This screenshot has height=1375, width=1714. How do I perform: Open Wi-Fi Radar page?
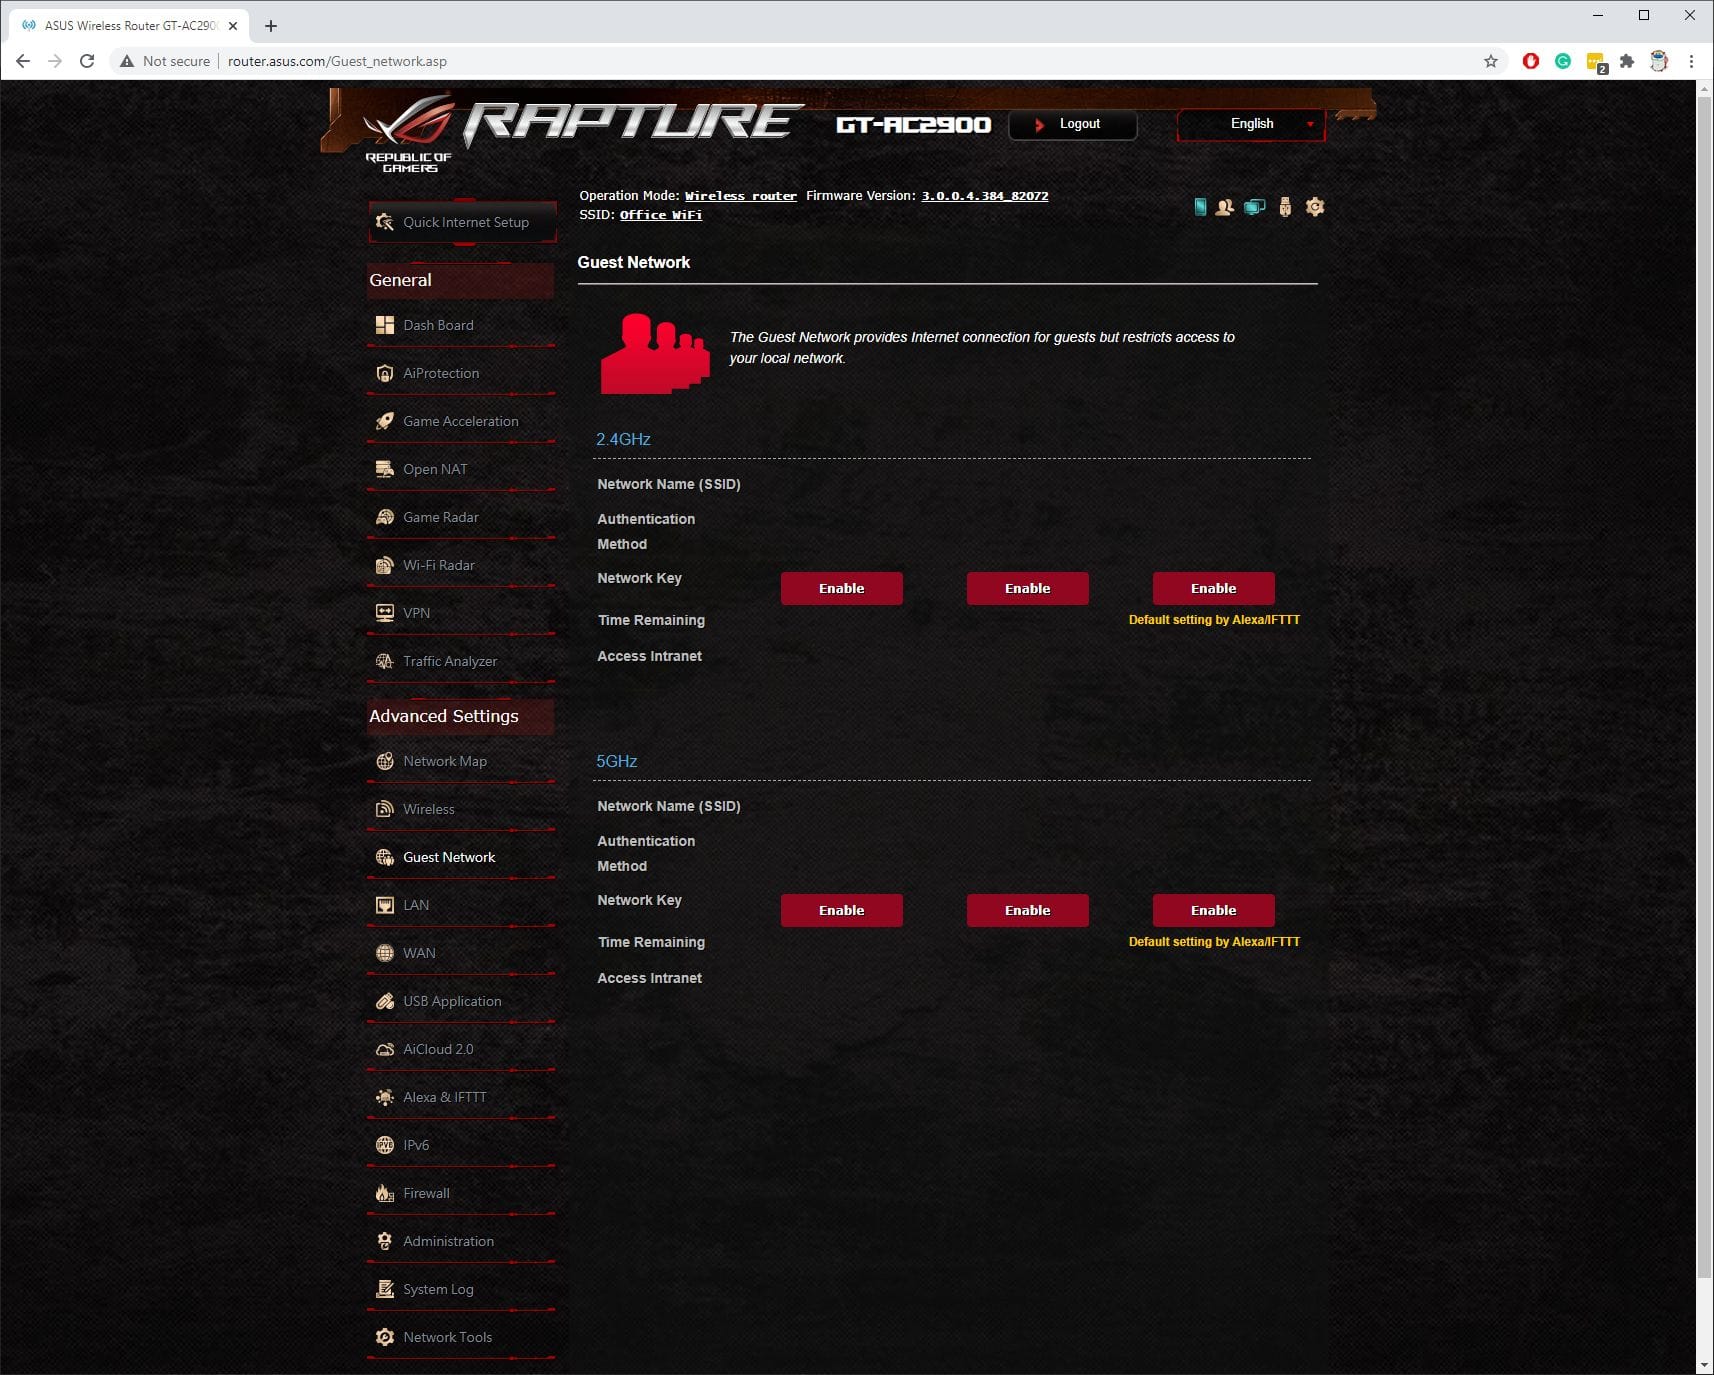click(462, 565)
